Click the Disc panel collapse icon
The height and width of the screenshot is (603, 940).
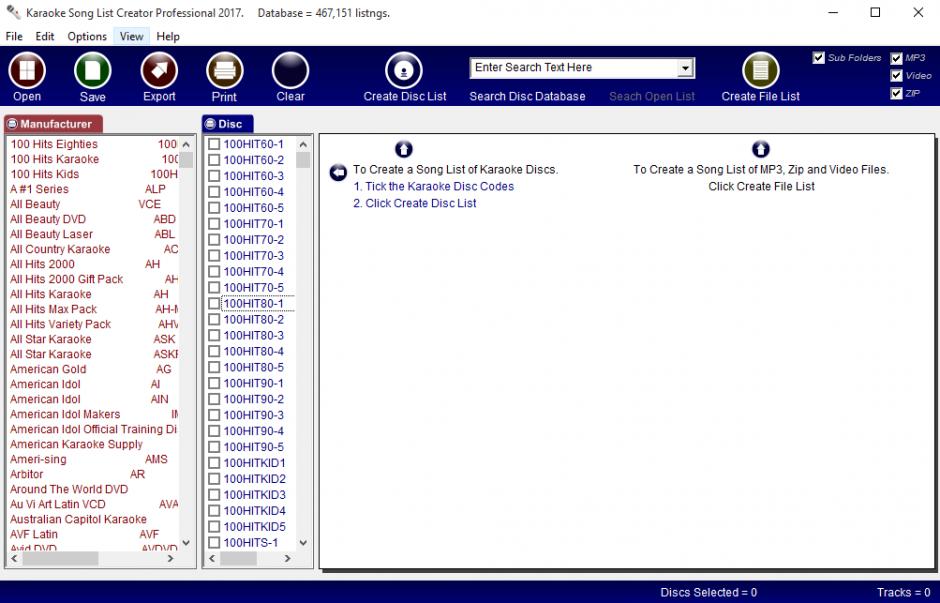pos(210,124)
